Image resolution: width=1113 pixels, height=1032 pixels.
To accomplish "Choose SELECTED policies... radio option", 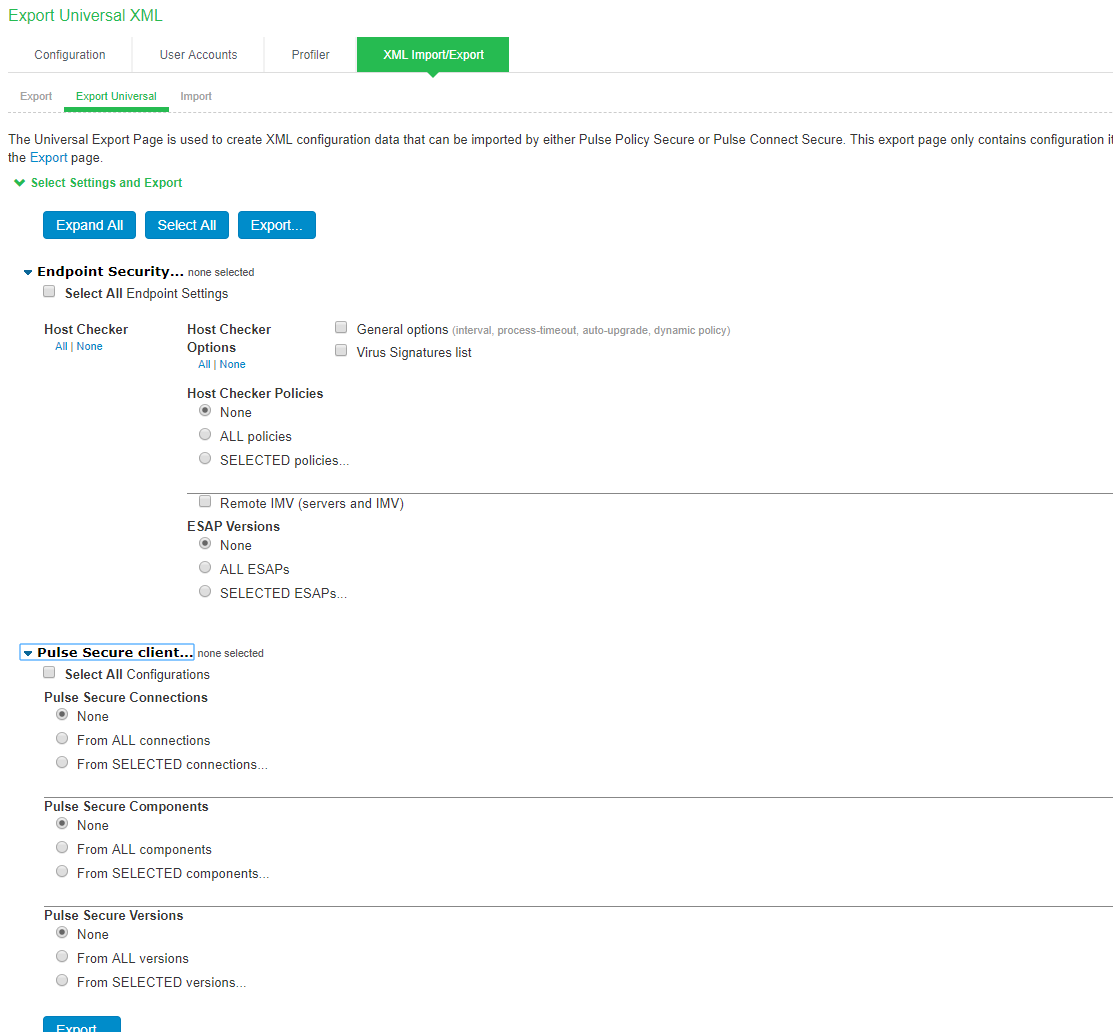I will point(205,459).
